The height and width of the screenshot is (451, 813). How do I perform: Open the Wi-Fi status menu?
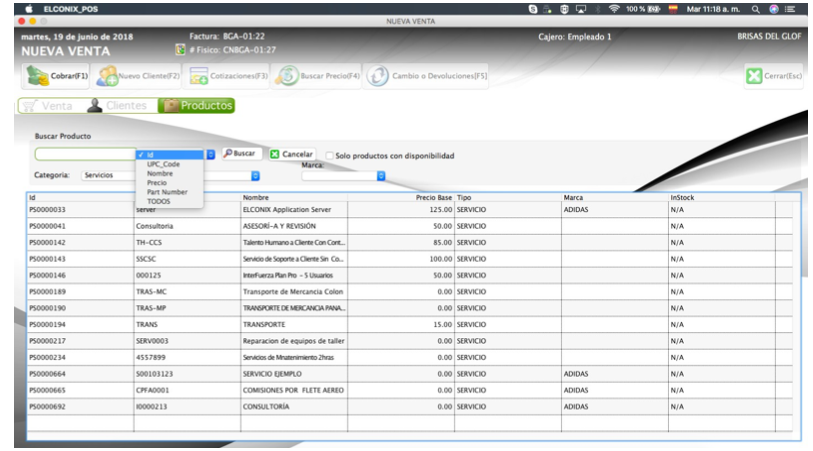(614, 9)
